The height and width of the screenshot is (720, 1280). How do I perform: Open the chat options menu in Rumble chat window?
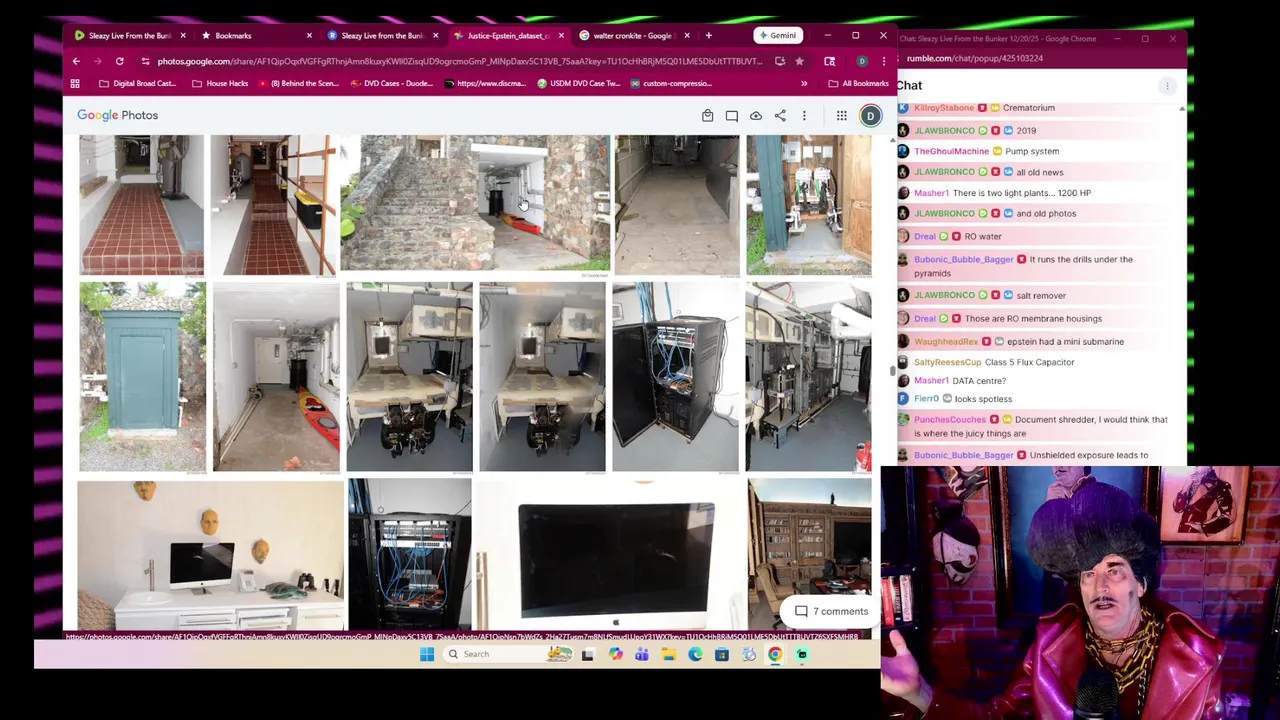click(x=1167, y=86)
